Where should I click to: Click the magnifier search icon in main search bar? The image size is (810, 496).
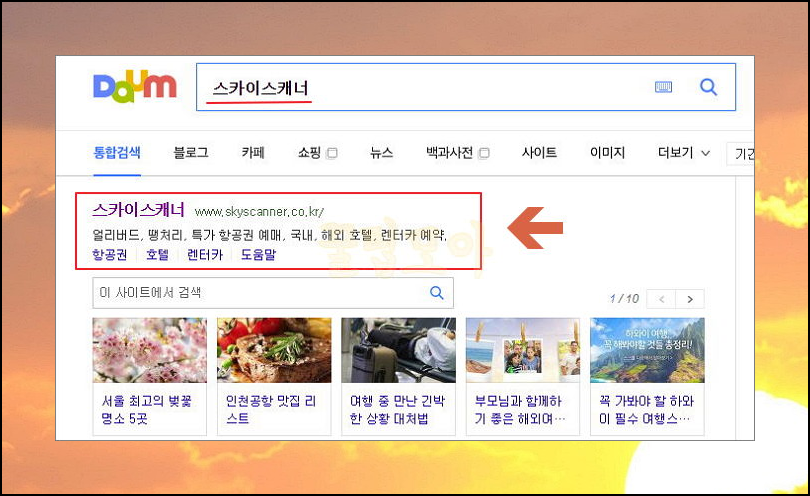[x=708, y=87]
